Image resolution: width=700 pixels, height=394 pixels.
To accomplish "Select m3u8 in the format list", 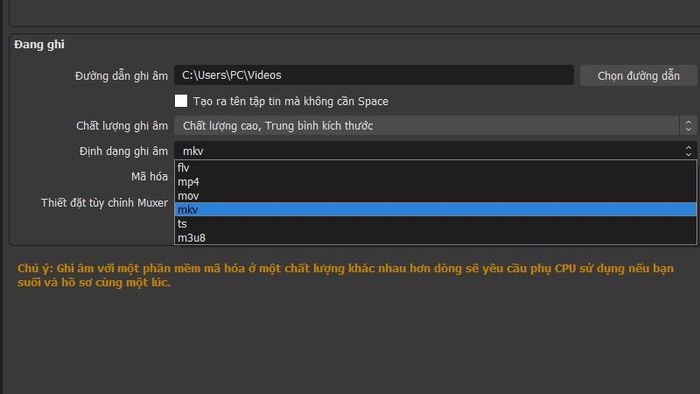I will click(x=435, y=237).
